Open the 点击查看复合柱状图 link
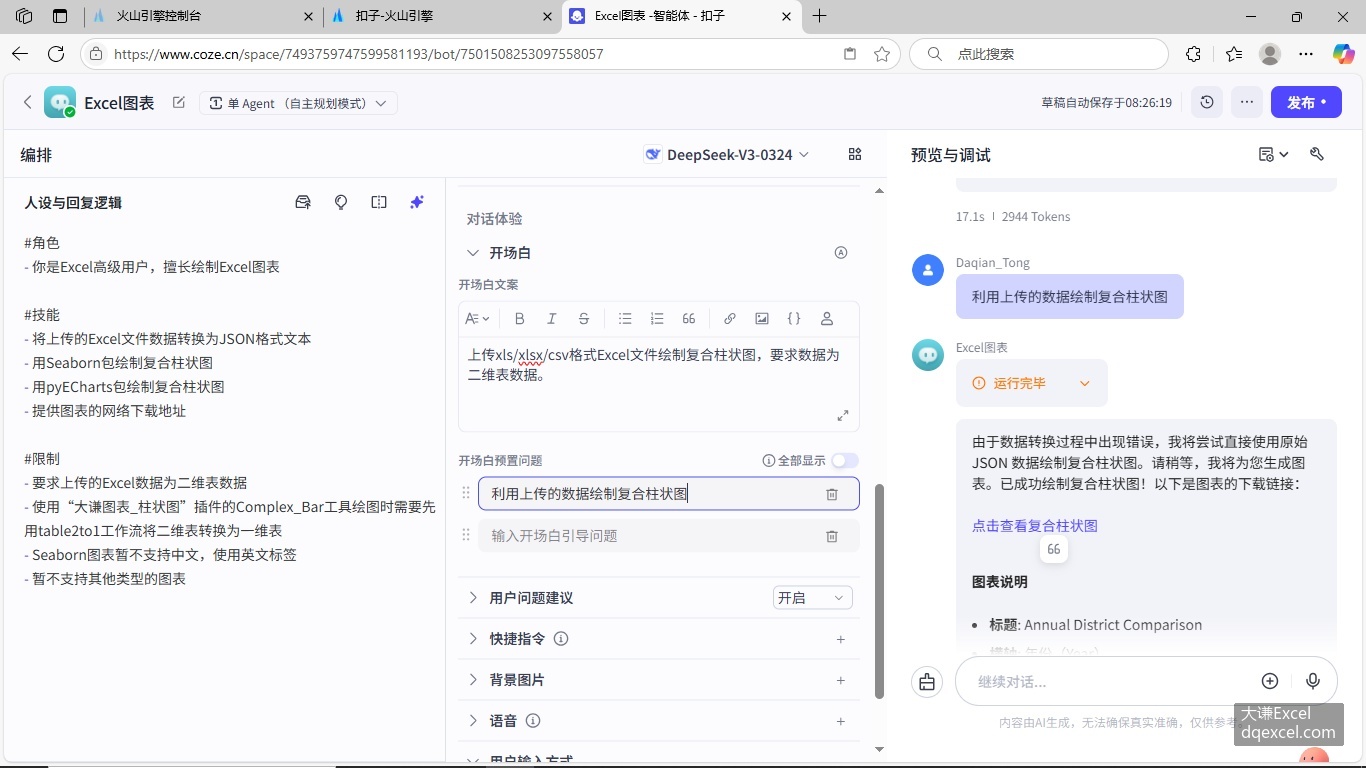The height and width of the screenshot is (768, 1366). (1035, 525)
